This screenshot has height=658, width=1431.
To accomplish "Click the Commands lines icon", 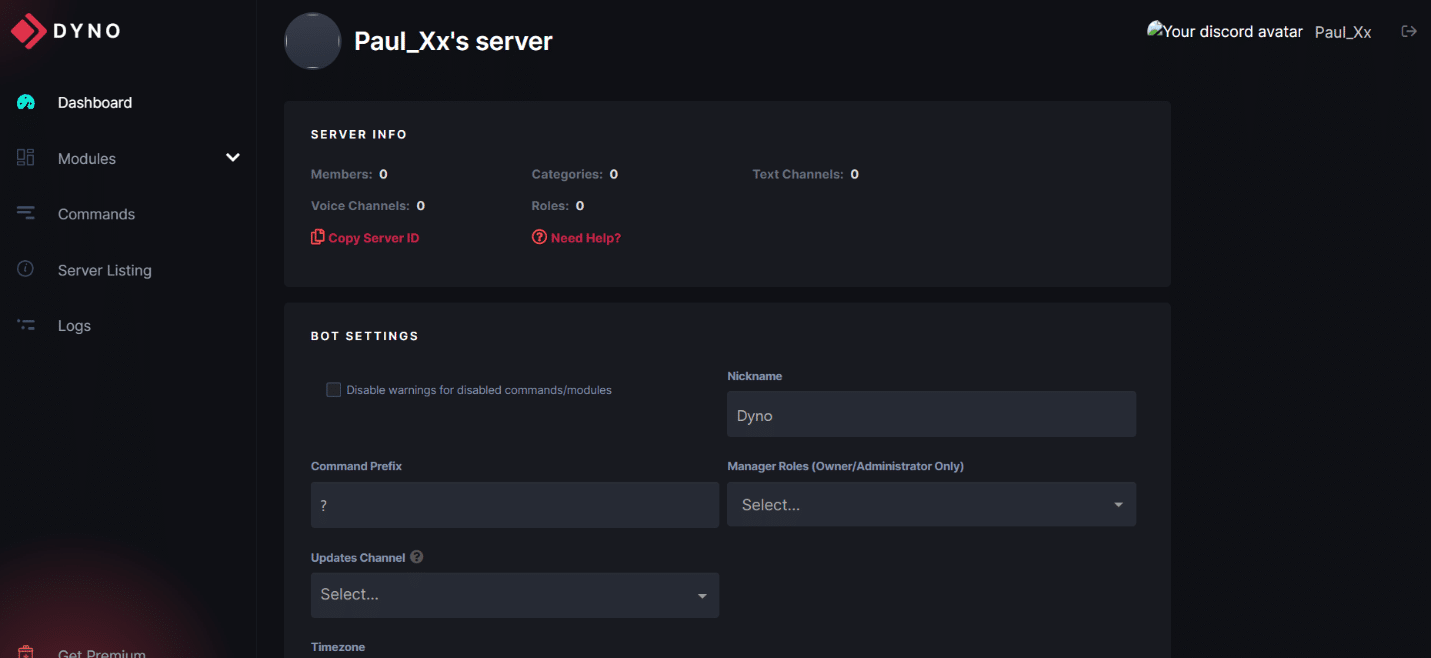I will [x=26, y=214].
